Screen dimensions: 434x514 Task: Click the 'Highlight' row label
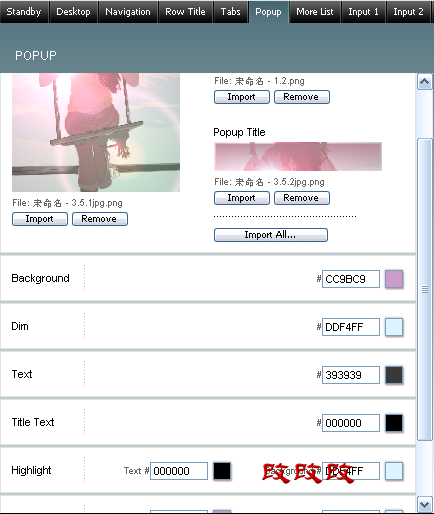coord(31,470)
